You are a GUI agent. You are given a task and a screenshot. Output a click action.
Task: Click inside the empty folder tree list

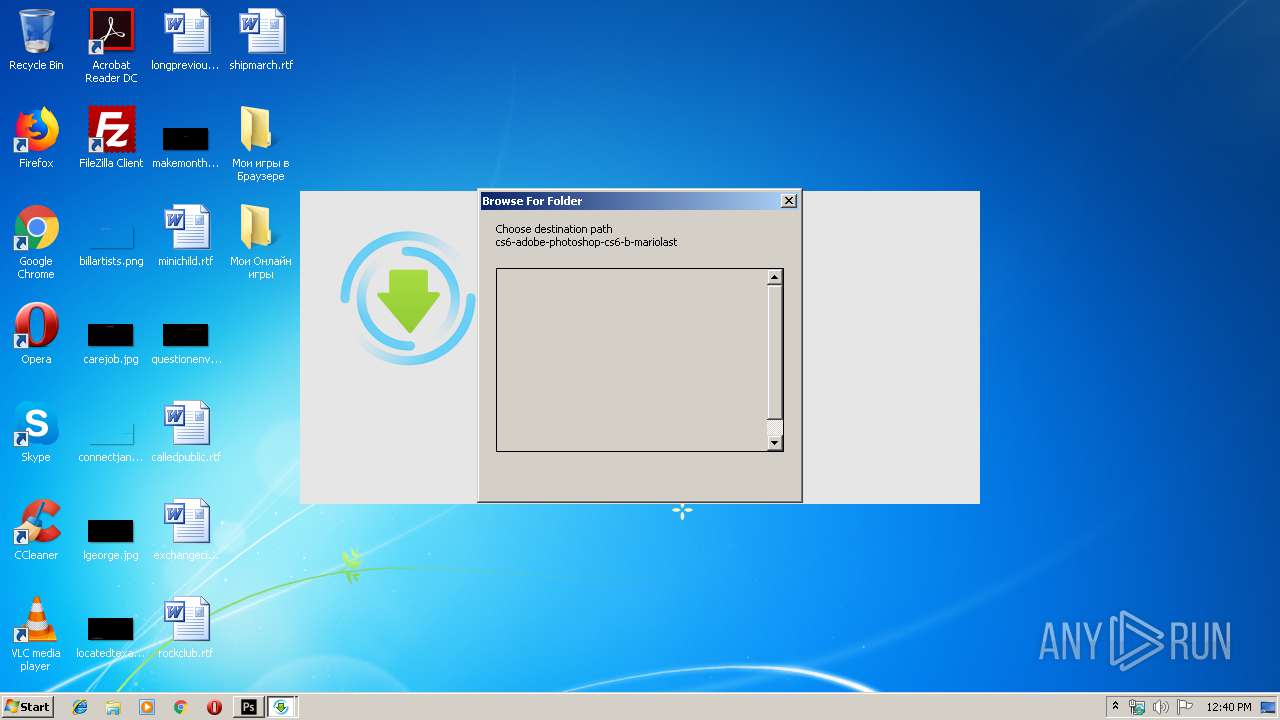point(631,360)
